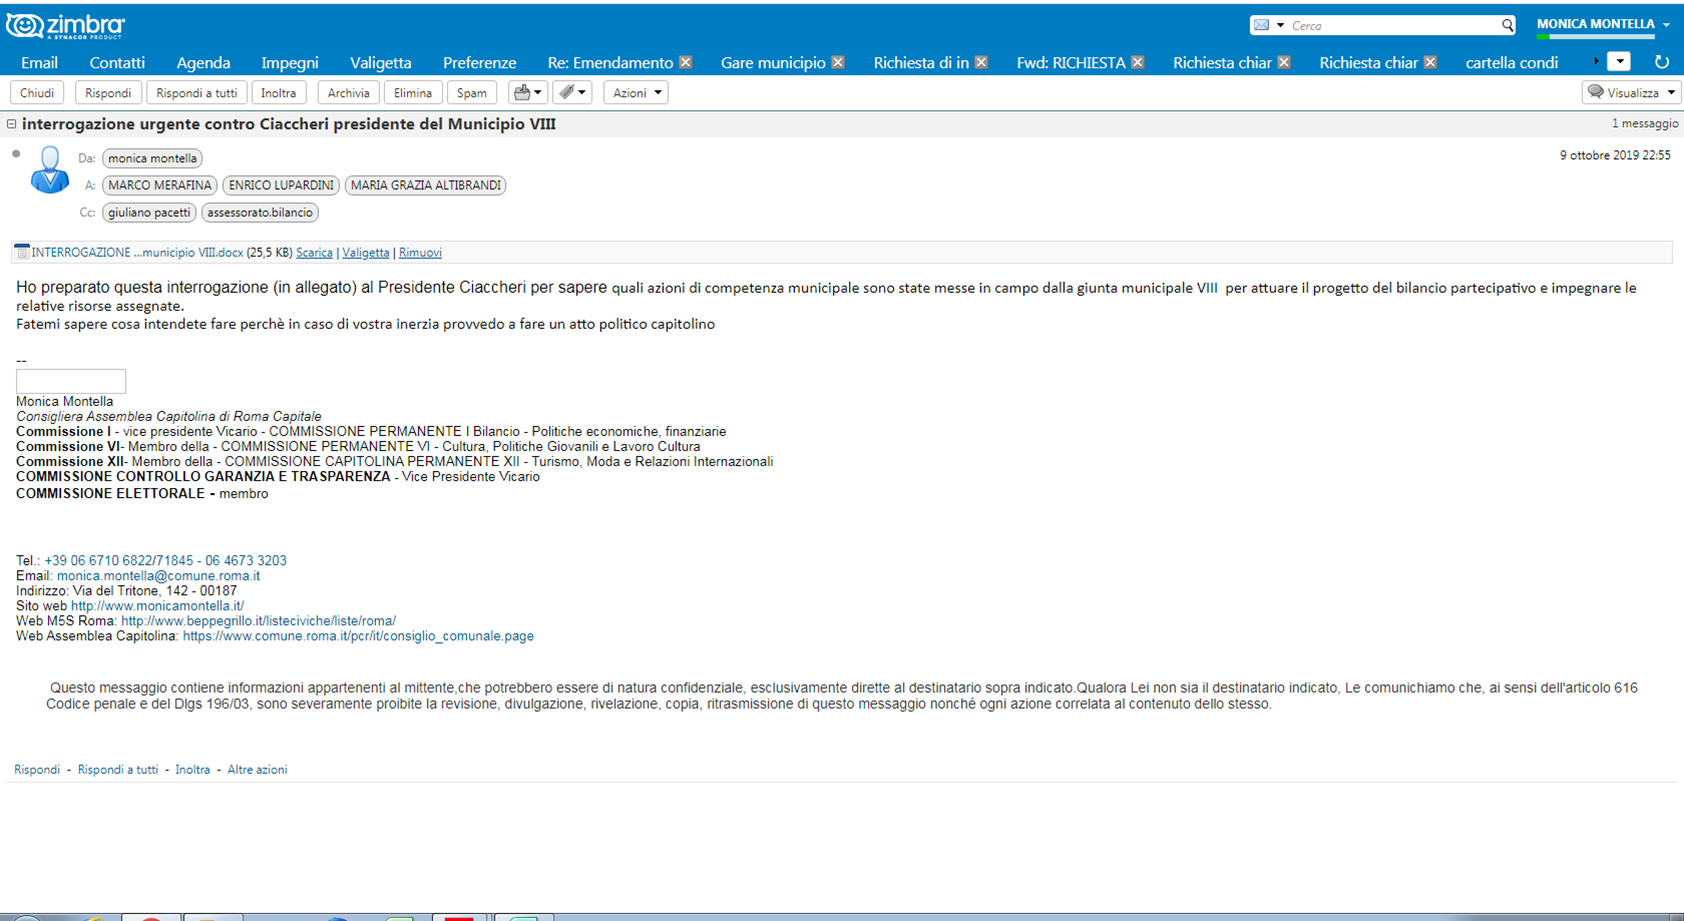This screenshot has height=921, width=1684.
Task: Switch to the Email tab
Action: 39,62
